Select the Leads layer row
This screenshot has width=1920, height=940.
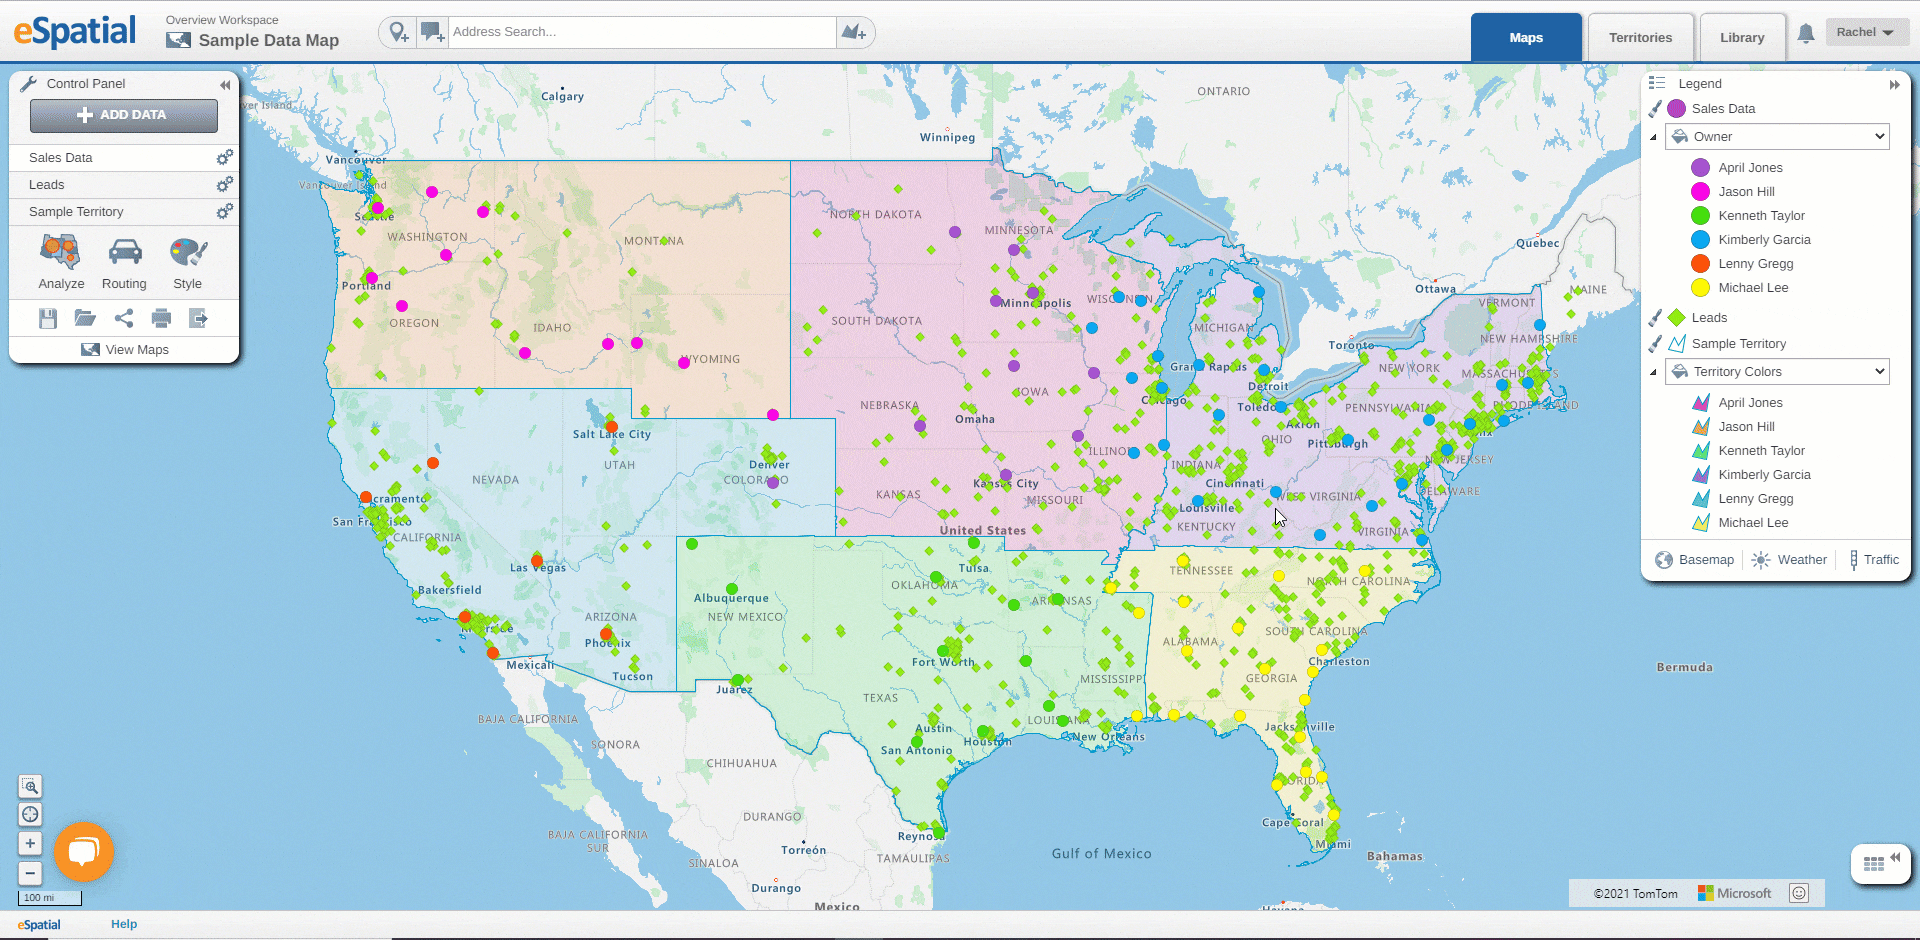(x=124, y=184)
